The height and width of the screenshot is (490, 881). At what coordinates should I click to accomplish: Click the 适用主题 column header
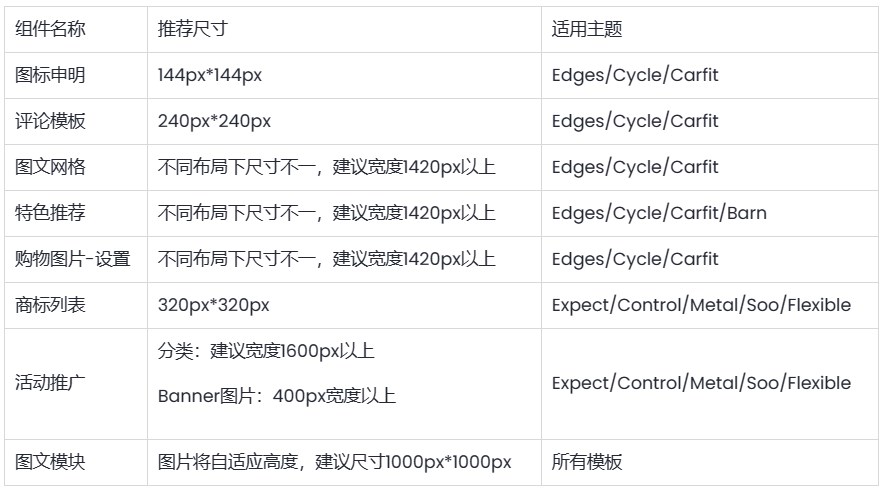coord(587,29)
